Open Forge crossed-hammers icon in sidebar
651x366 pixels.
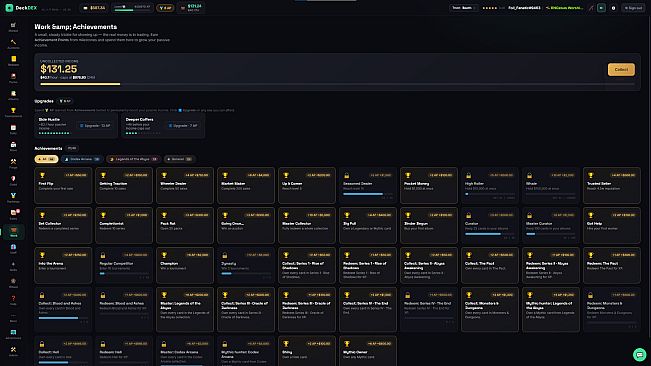tap(13, 163)
